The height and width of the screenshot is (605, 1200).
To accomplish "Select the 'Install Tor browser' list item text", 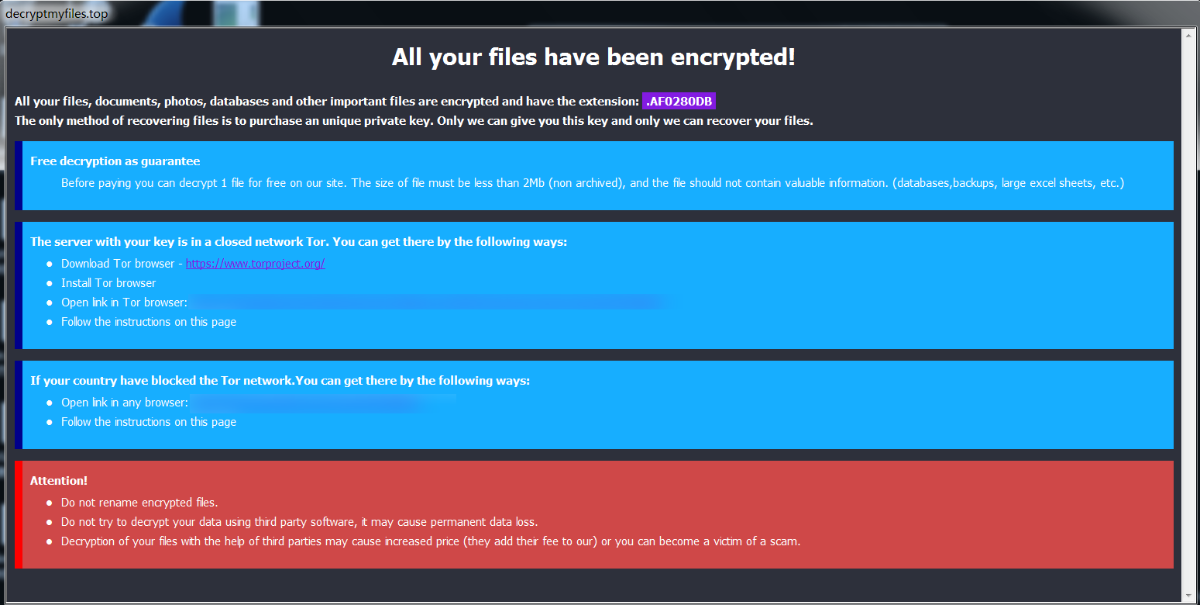I will click(108, 283).
